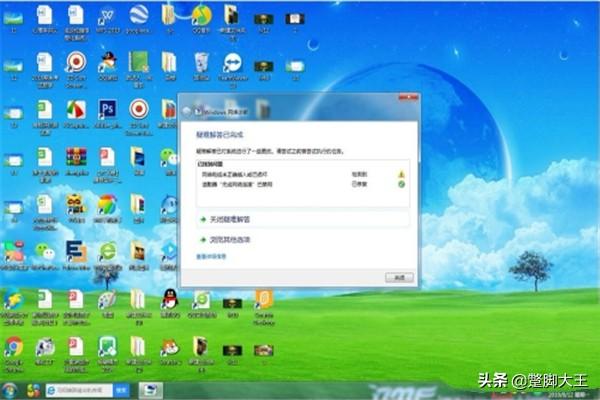Click the Windows Start orb
Image resolution: width=600 pixels, height=400 pixels.
[10, 390]
